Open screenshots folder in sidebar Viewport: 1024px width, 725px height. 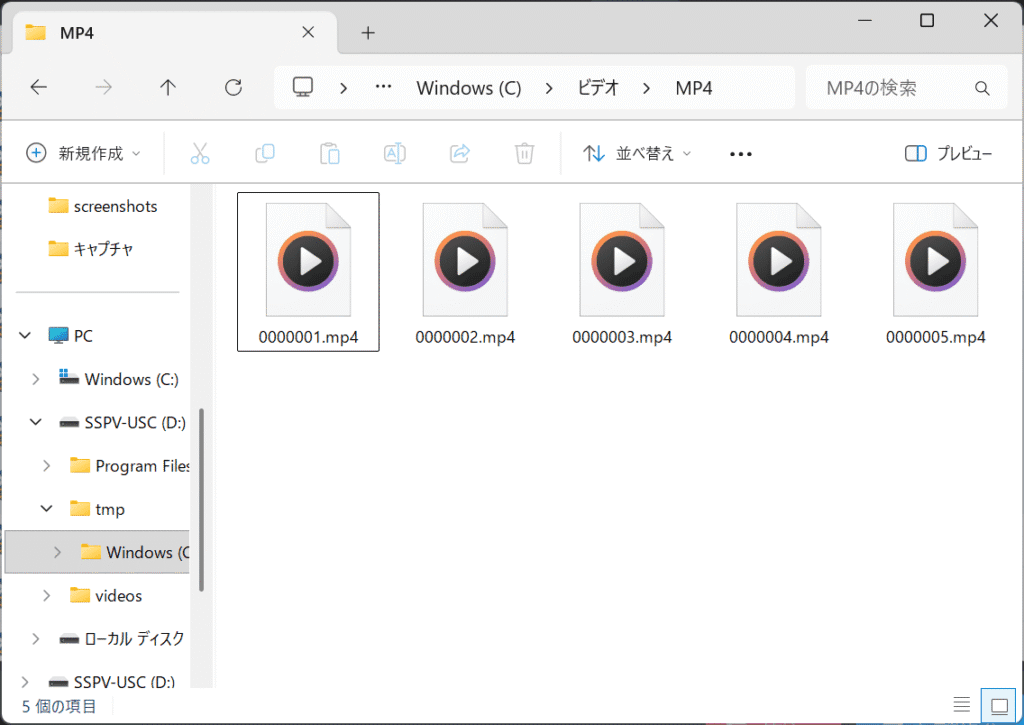click(x=103, y=206)
